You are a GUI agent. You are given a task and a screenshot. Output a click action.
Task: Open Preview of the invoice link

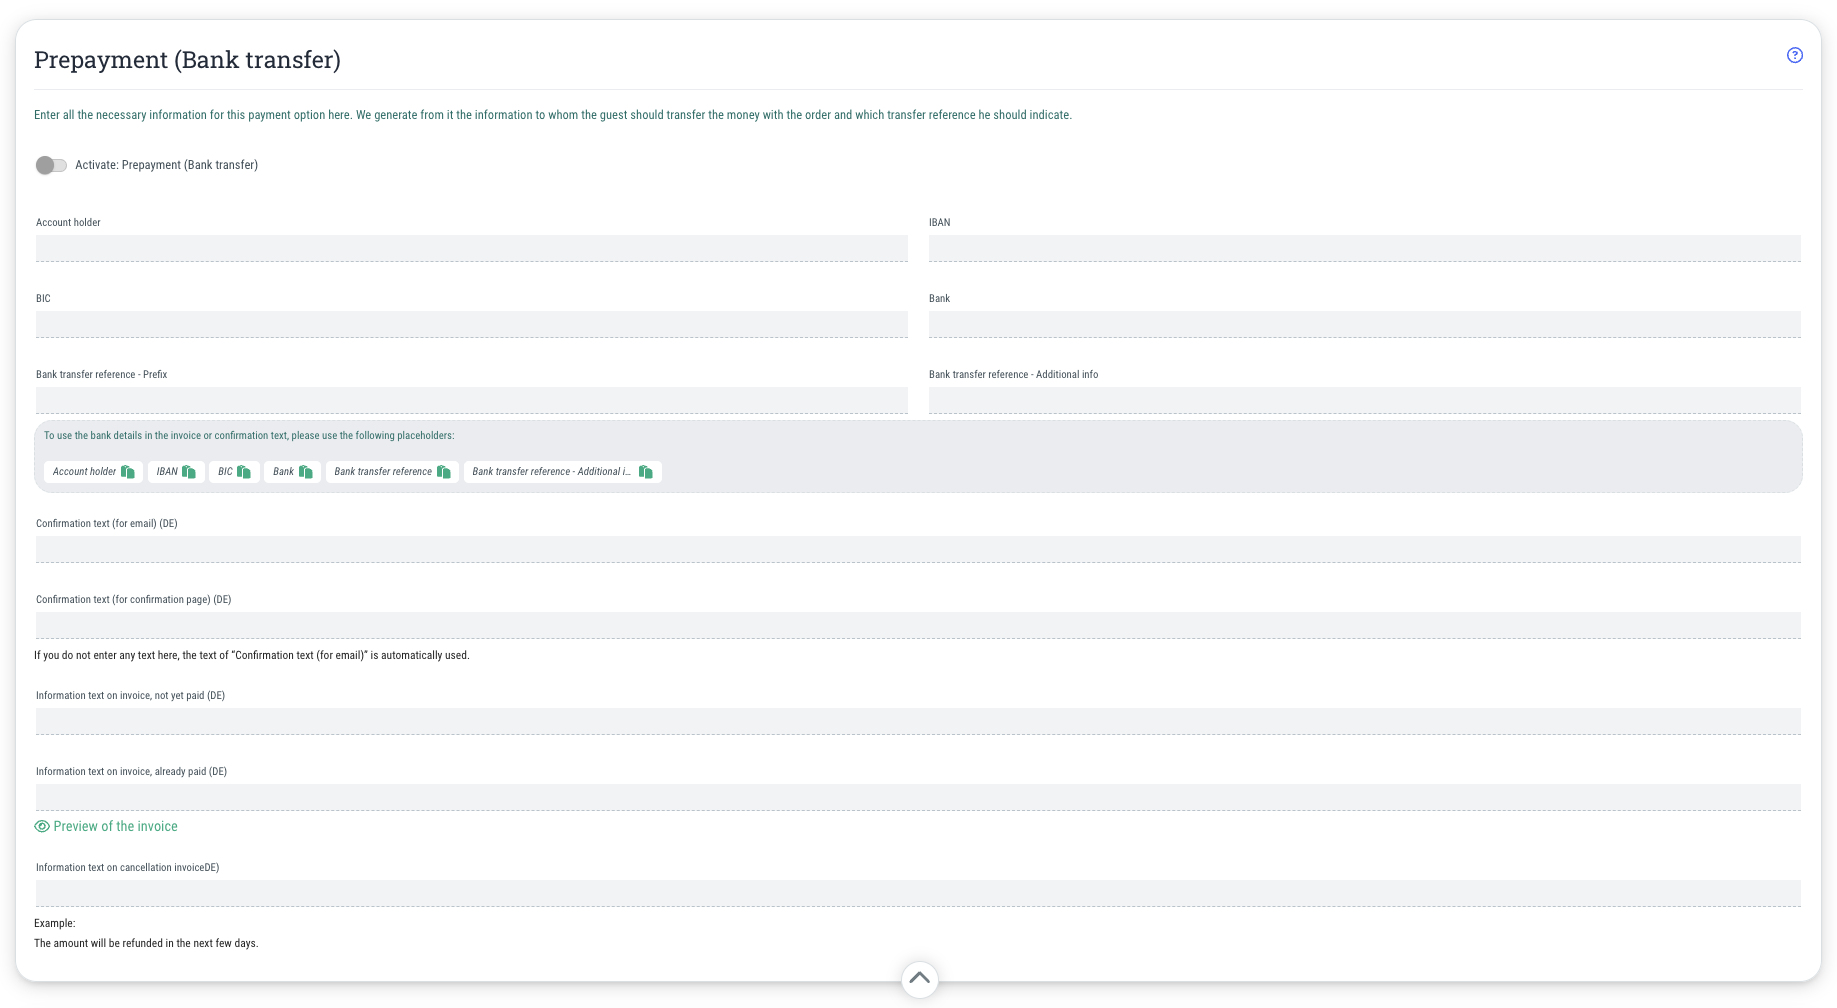coord(115,827)
